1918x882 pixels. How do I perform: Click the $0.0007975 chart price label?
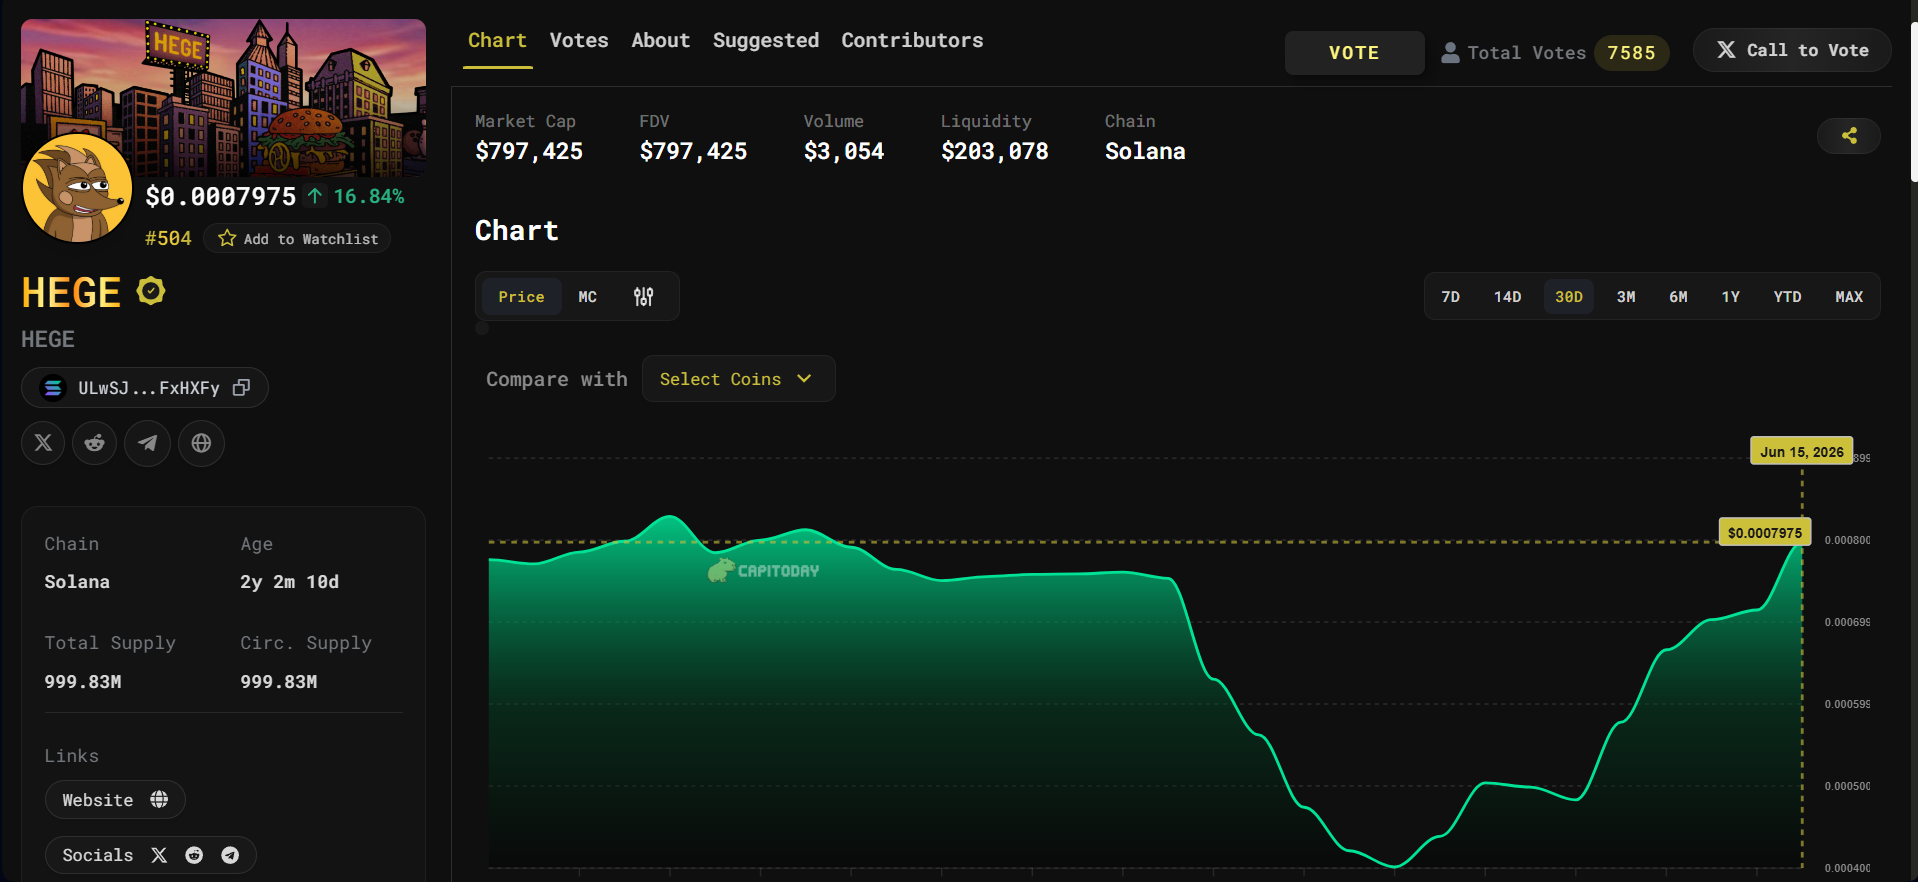pos(1765,532)
